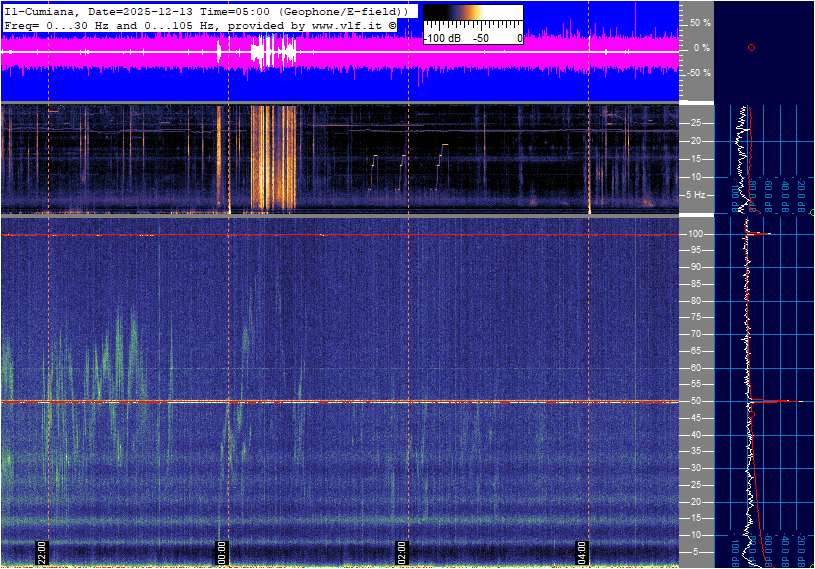Click the red circle marker in scope panel
Viewport: 815px width, 569px height.
tap(751, 47)
